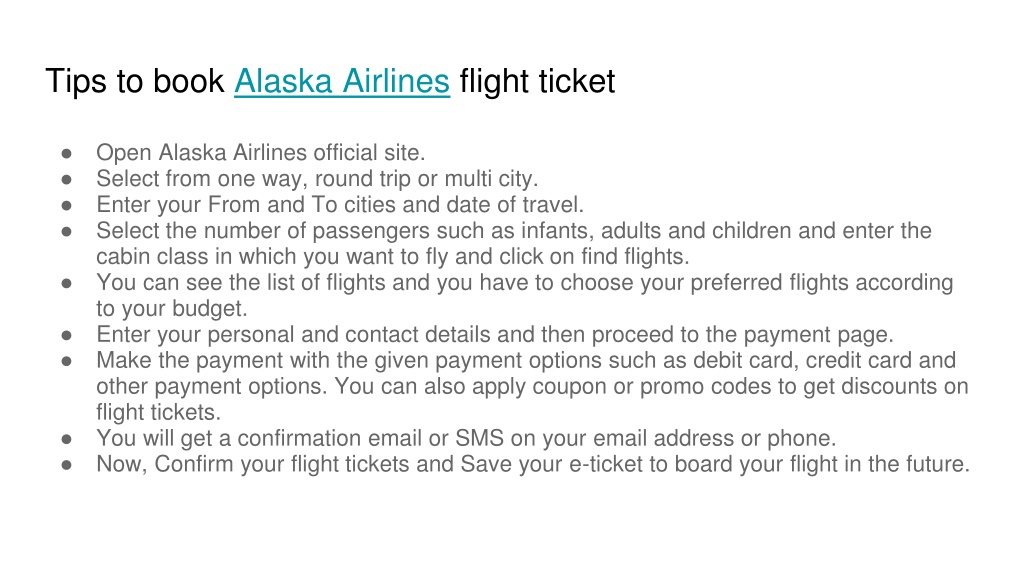Click bullet point beside 'Open Alaska Airlines'
The image size is (1024, 576).
[67, 153]
